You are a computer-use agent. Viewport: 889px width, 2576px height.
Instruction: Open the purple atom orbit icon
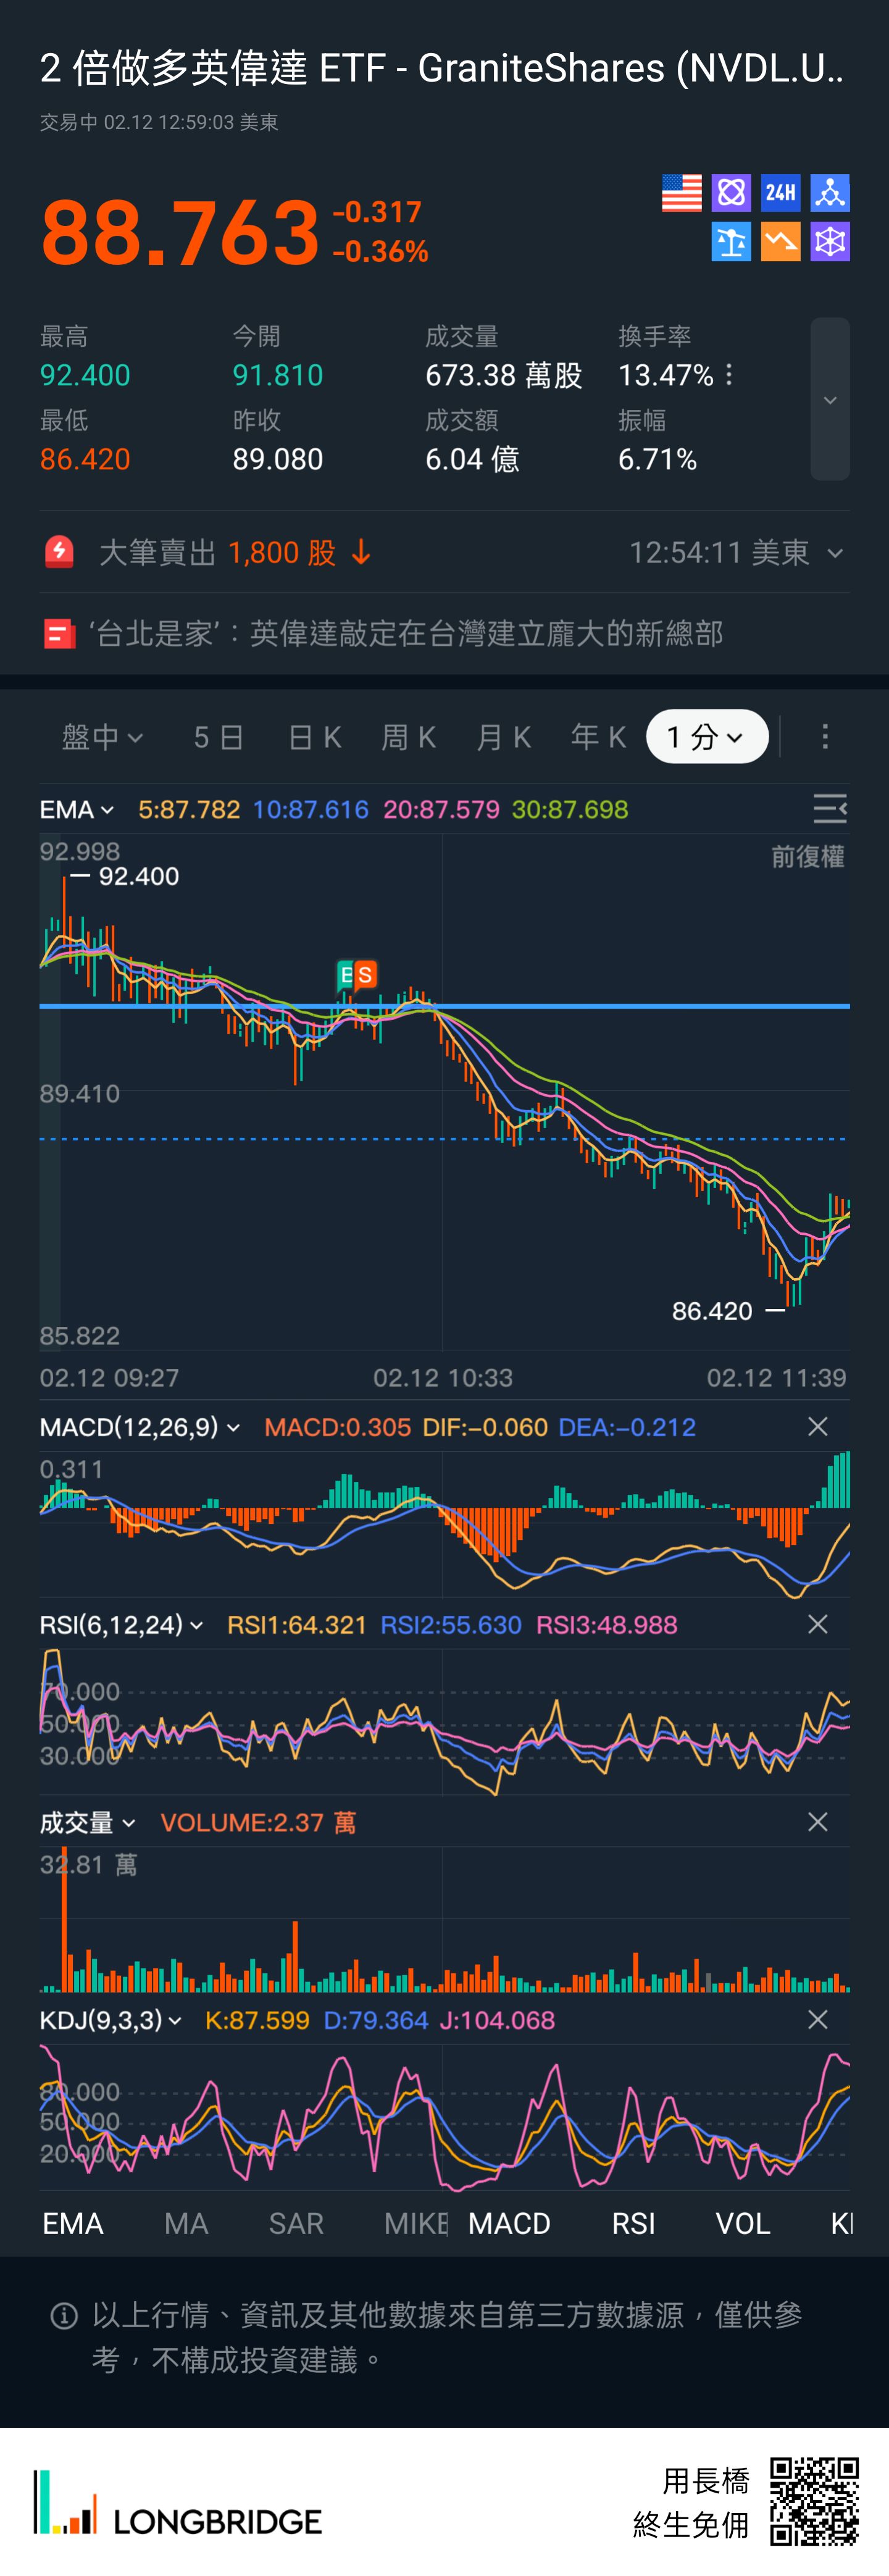point(731,193)
